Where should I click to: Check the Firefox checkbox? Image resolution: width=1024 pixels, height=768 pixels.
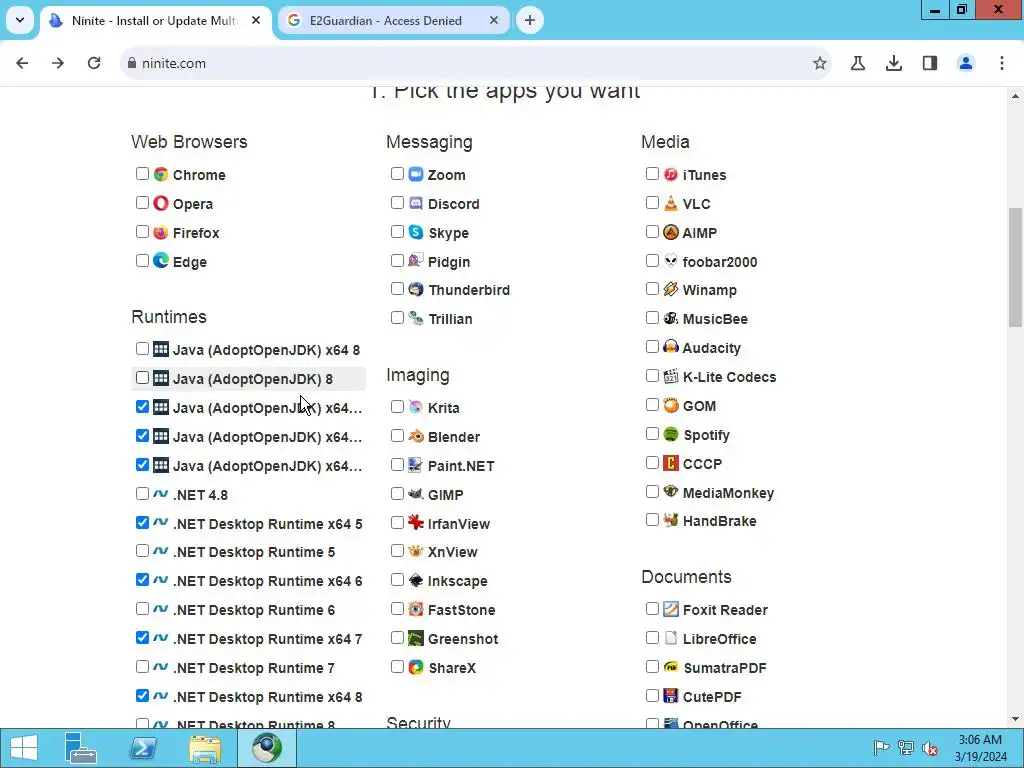(142, 232)
